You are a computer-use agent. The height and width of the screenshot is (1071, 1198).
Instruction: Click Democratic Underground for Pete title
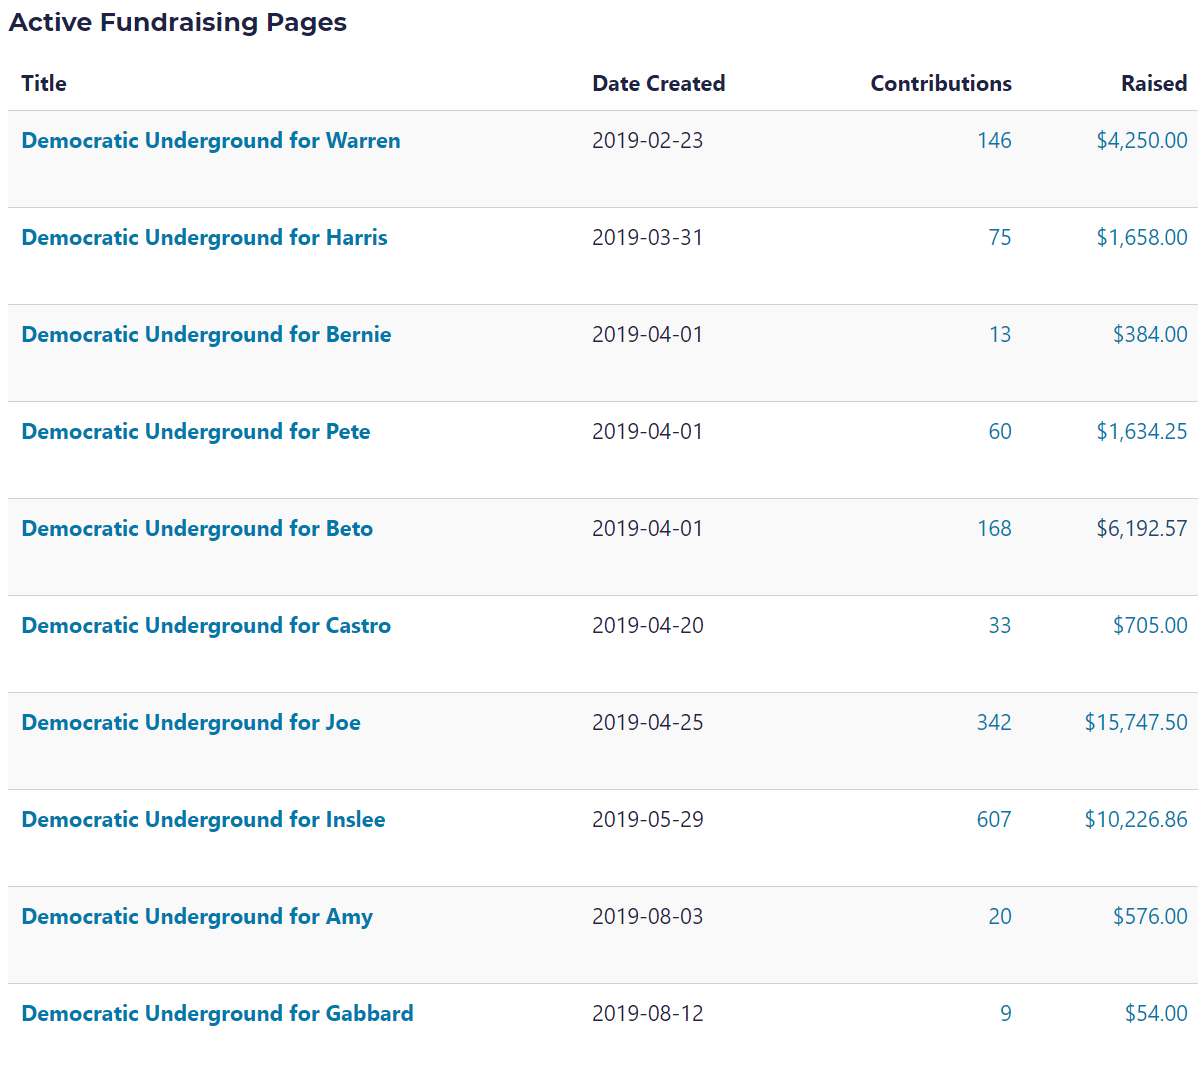click(x=196, y=432)
